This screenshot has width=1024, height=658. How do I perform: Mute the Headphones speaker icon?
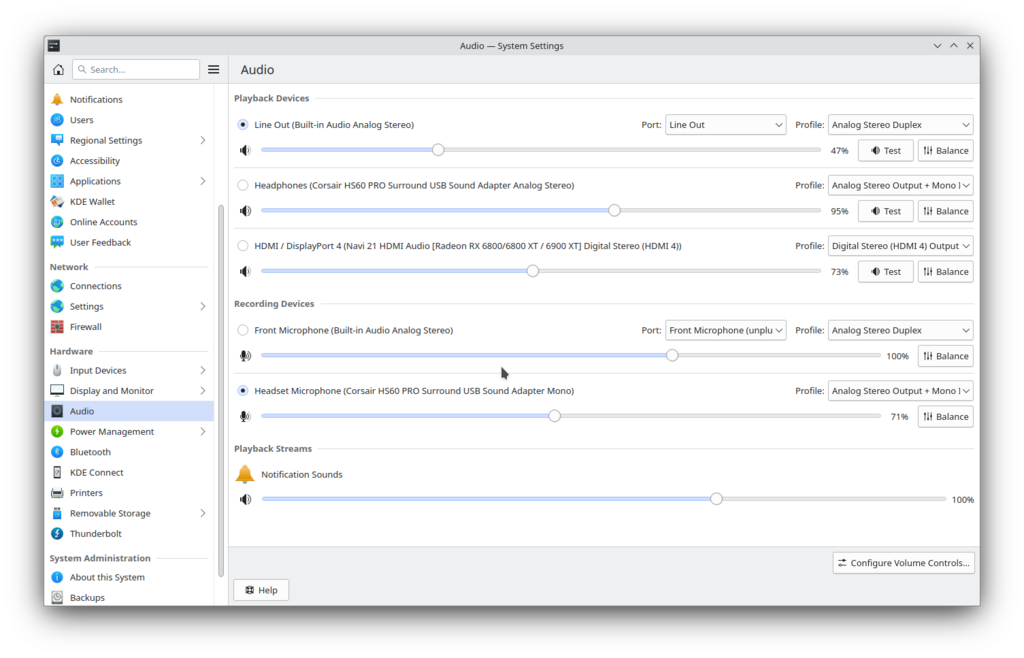pyautogui.click(x=245, y=211)
